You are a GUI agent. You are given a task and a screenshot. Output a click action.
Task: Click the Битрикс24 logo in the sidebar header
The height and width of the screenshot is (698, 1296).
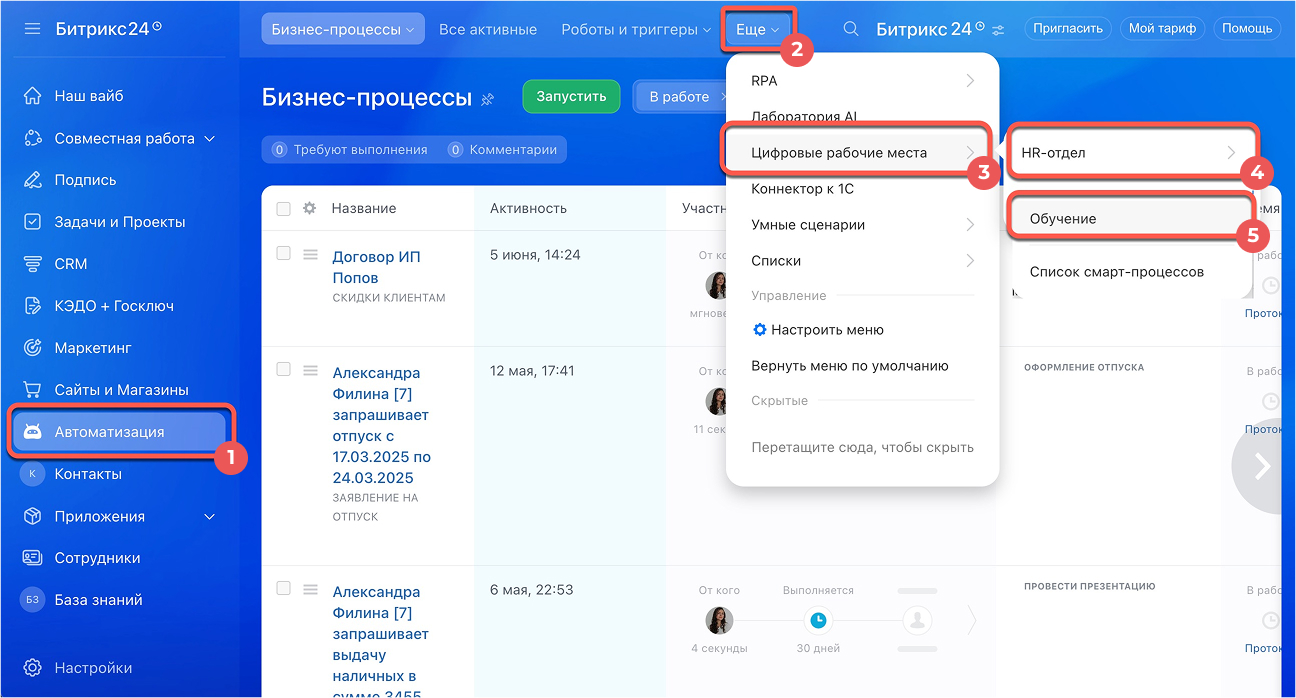(107, 29)
